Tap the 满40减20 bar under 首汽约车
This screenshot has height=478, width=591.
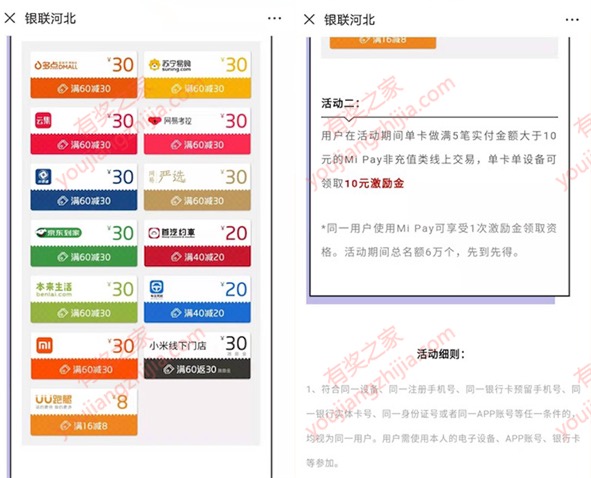[x=197, y=257]
